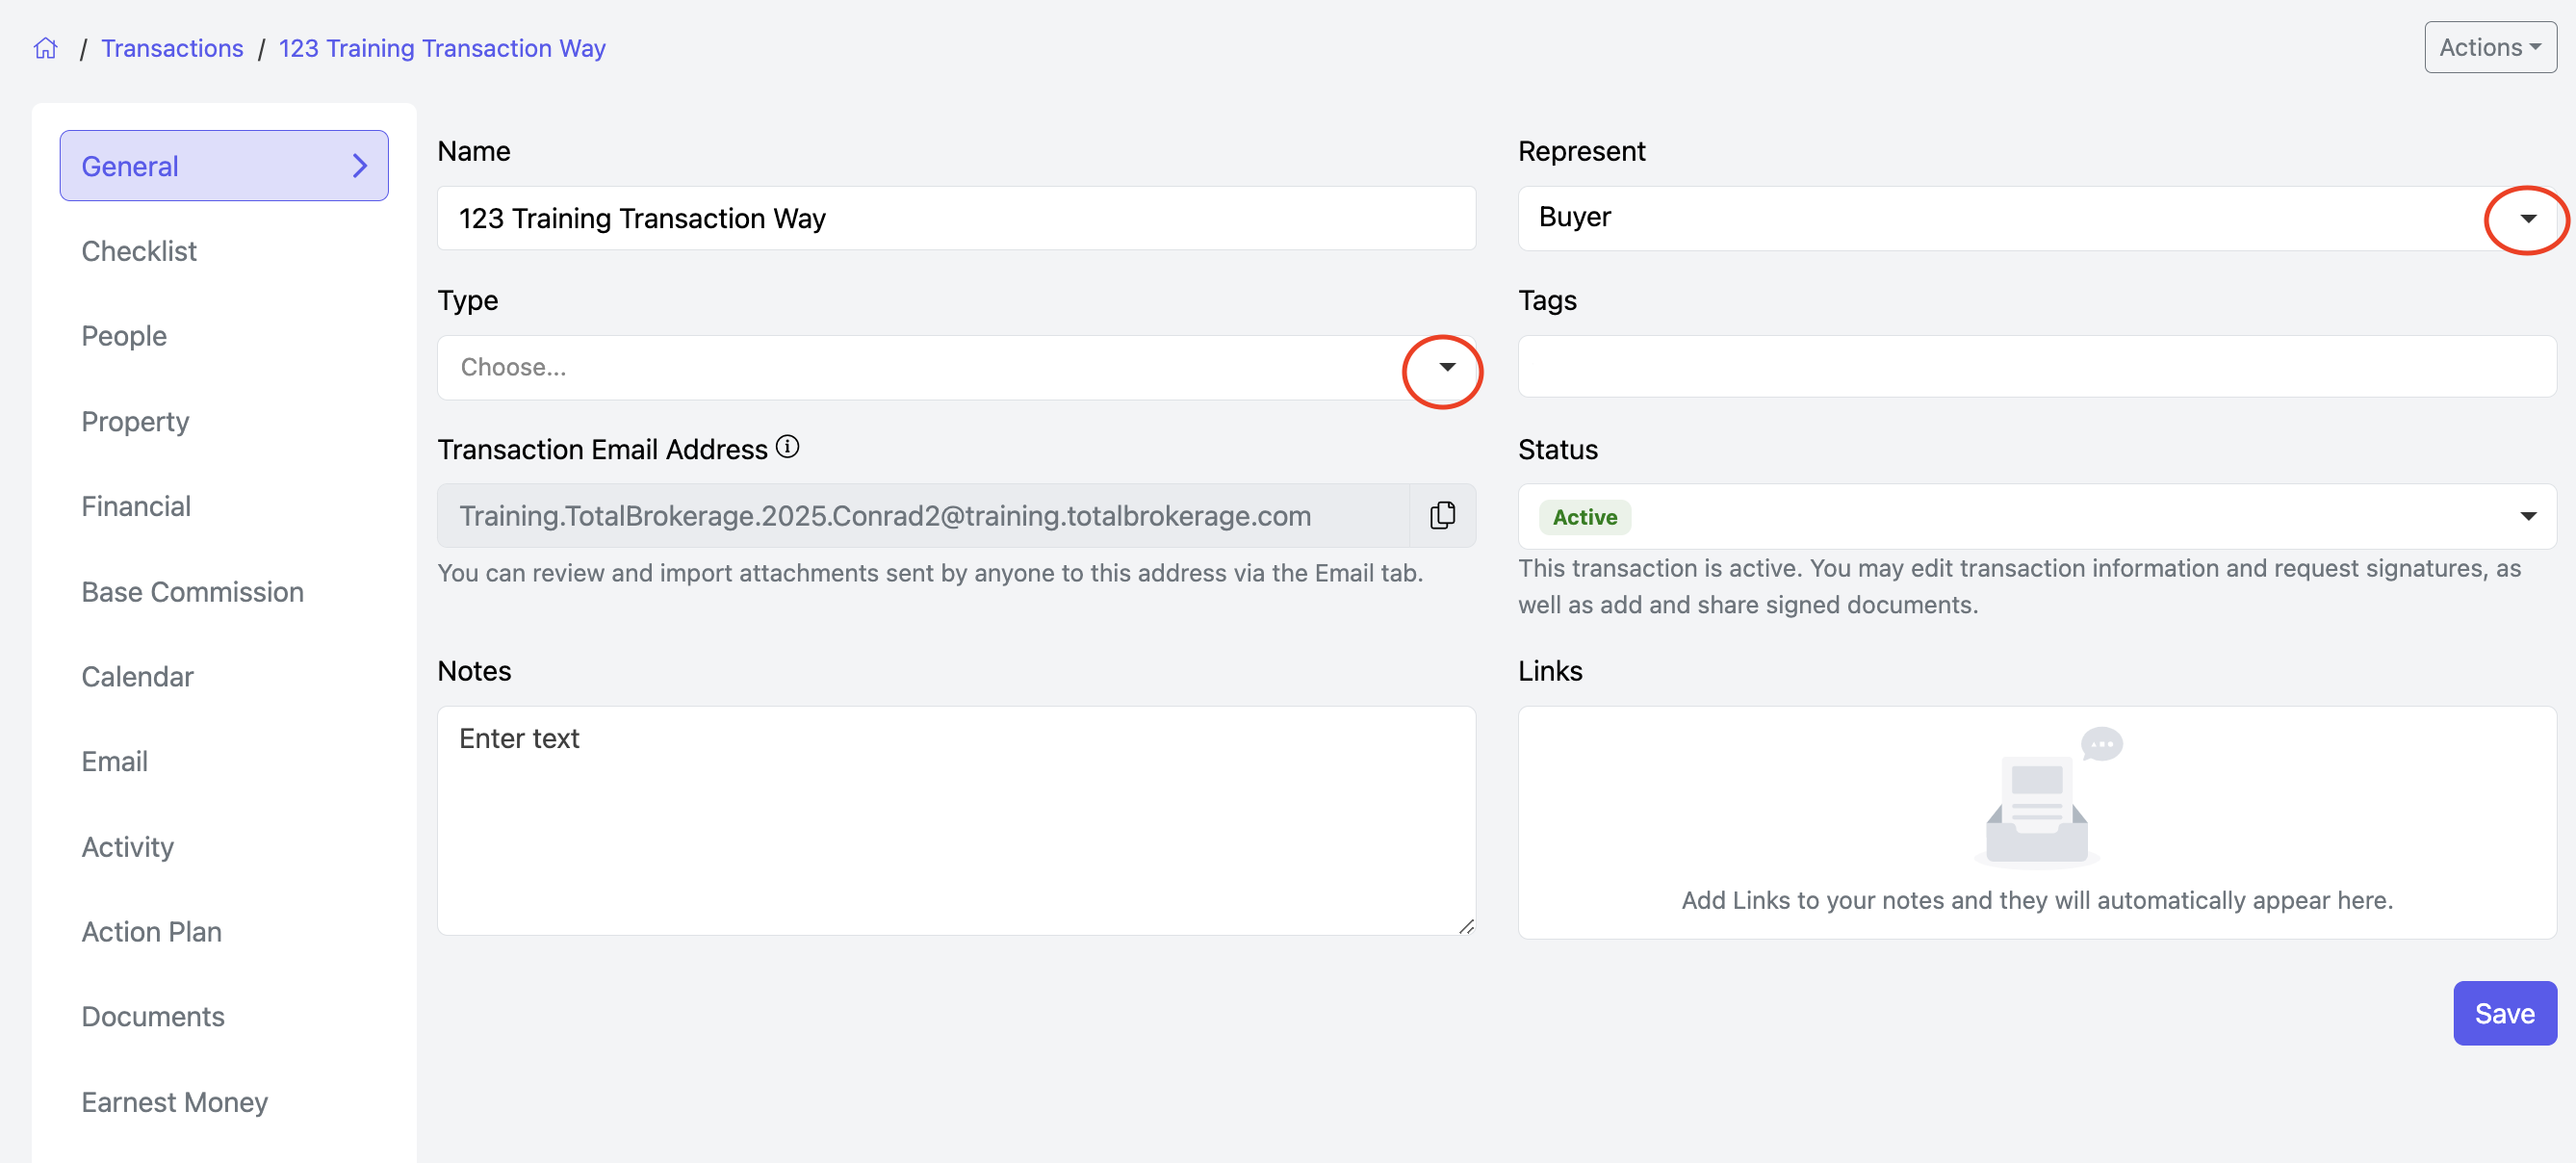Screen dimensions: 2576x1163
Task: Open the Earnest Money section
Action: pos(175,1101)
